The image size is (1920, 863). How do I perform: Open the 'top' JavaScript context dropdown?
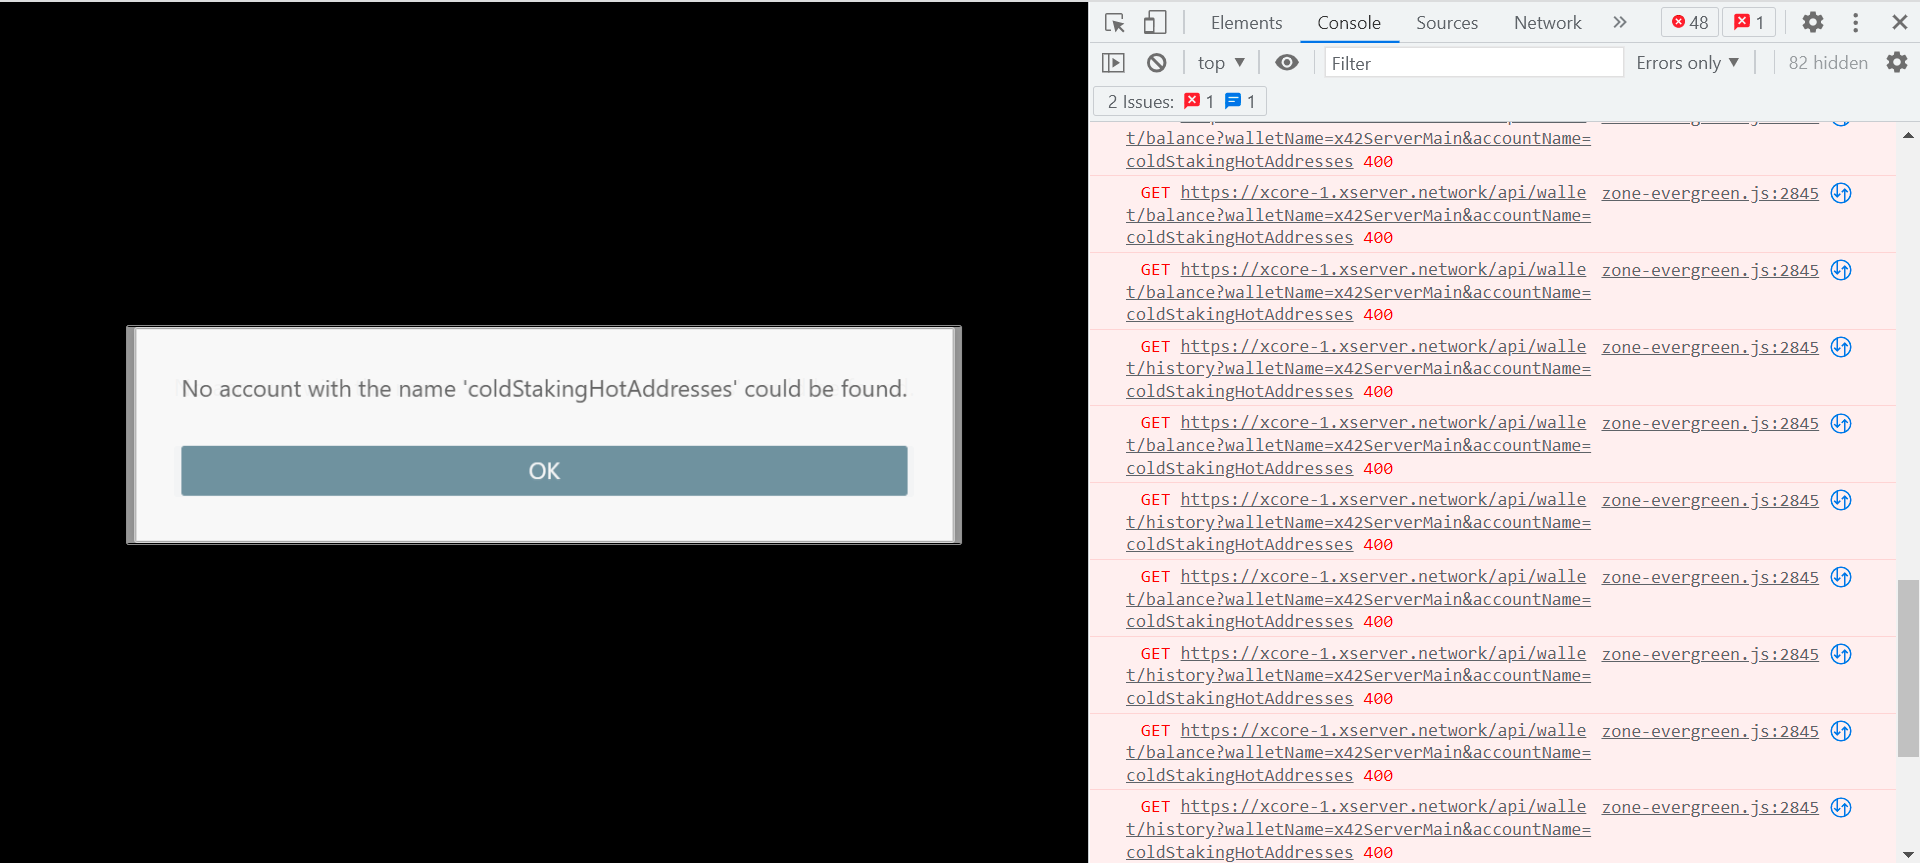pos(1221,63)
